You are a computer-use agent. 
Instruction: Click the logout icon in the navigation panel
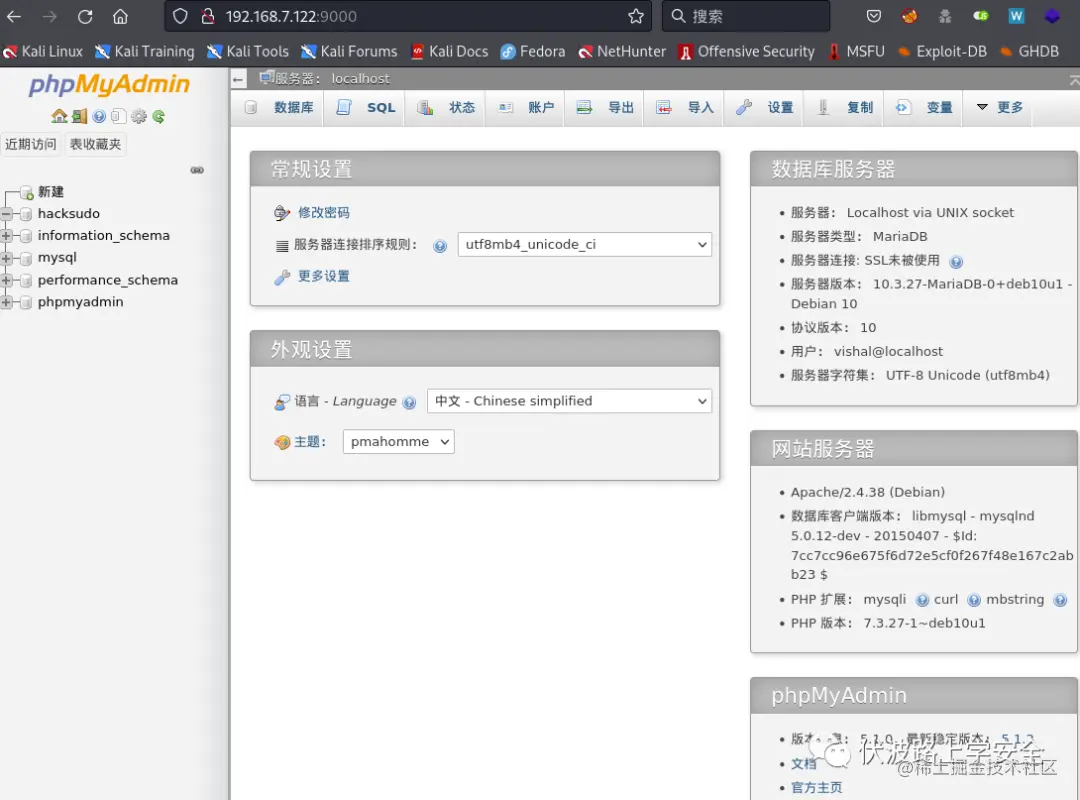(x=79, y=116)
